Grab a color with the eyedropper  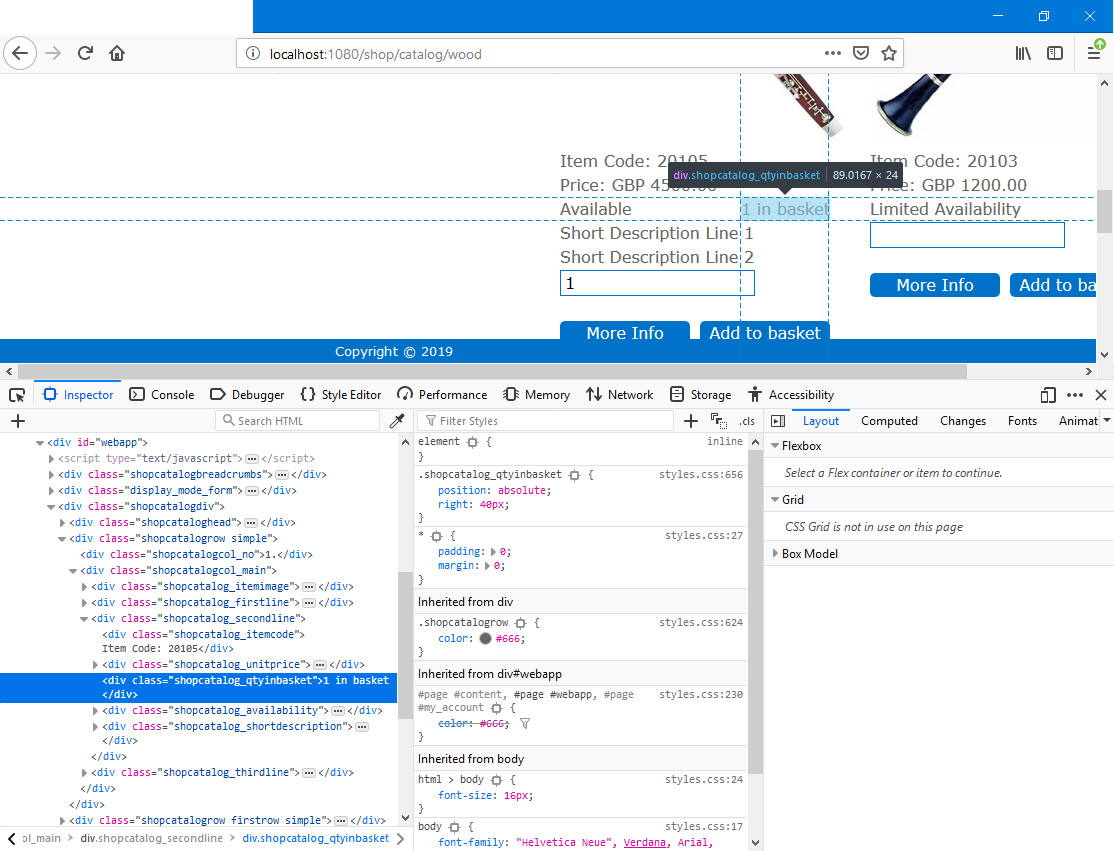[x=397, y=421]
